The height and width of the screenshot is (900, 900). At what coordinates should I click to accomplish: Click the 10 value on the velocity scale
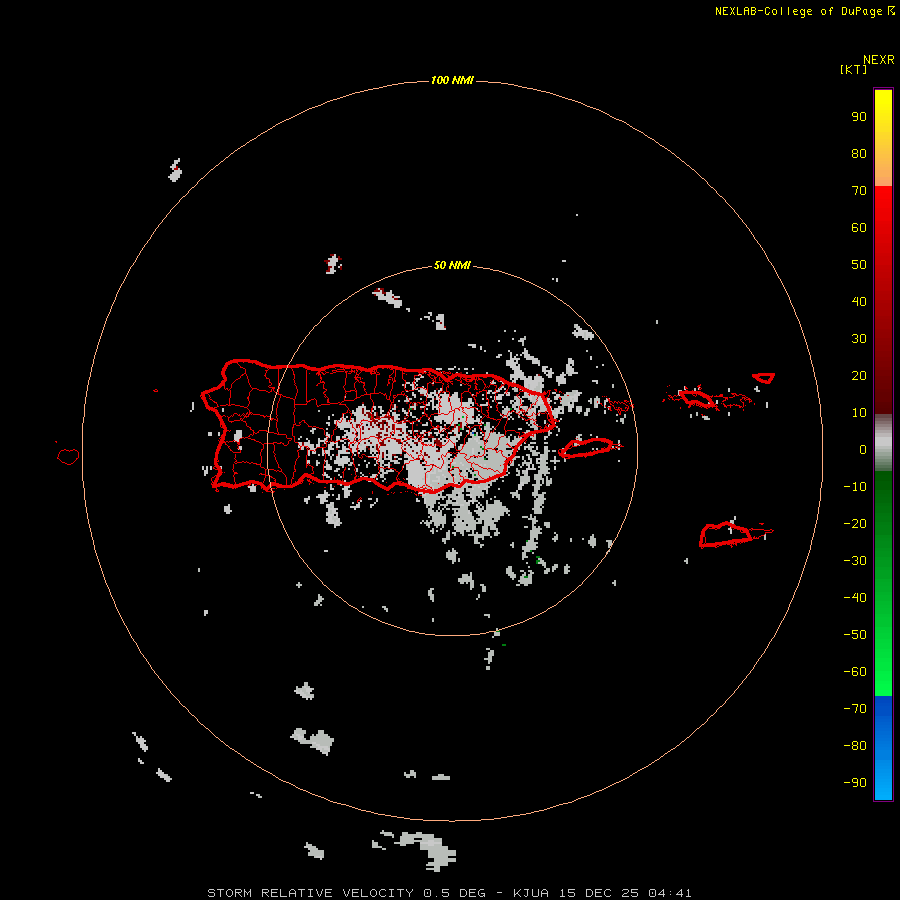[x=859, y=413]
